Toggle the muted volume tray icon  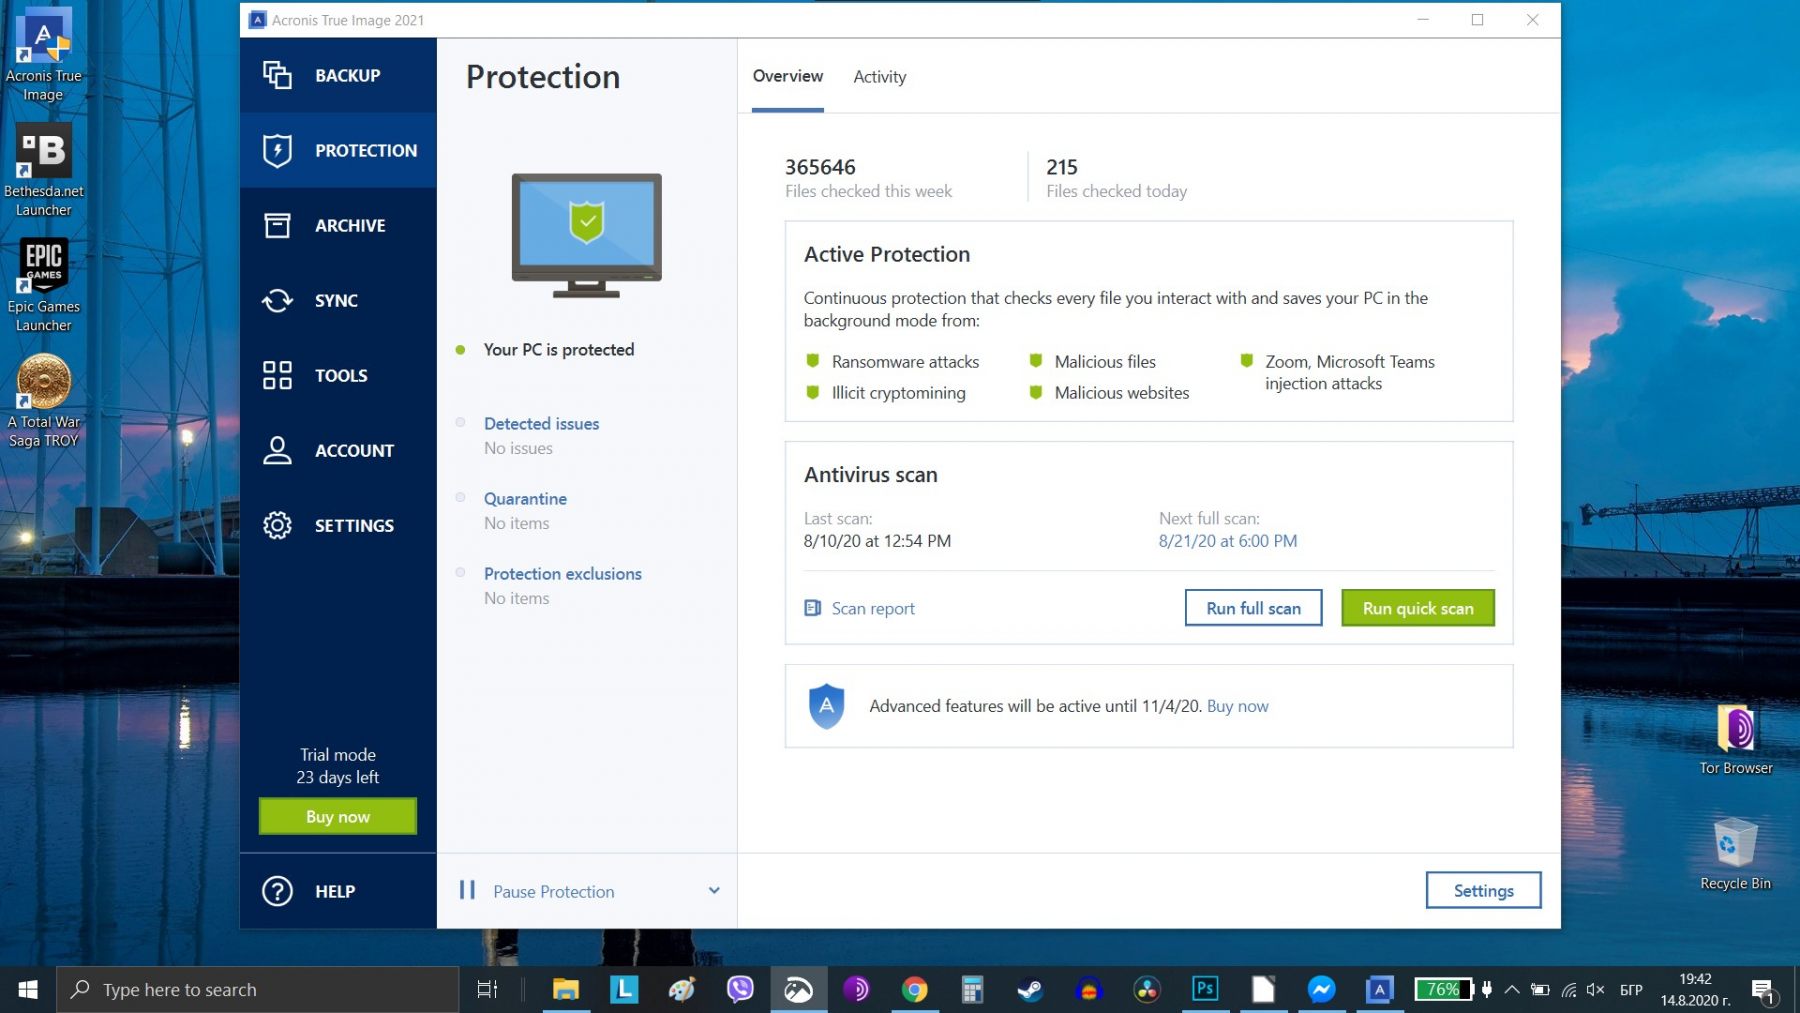tap(1595, 990)
